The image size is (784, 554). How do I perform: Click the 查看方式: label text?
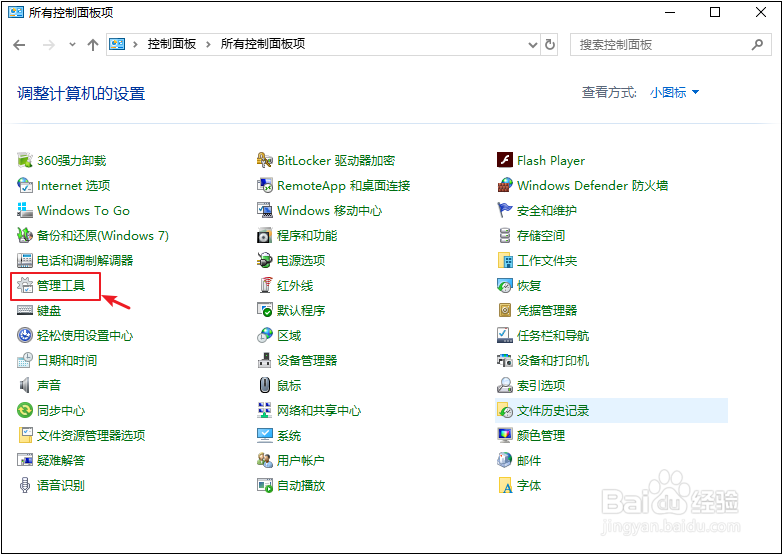pyautogui.click(x=609, y=92)
